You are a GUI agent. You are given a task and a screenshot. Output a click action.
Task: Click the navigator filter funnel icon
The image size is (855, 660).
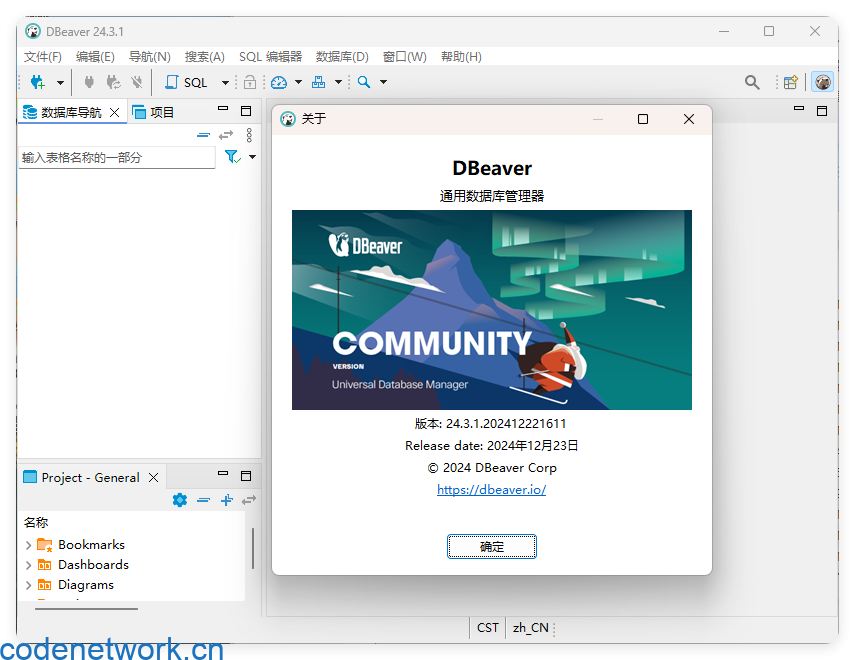(233, 157)
